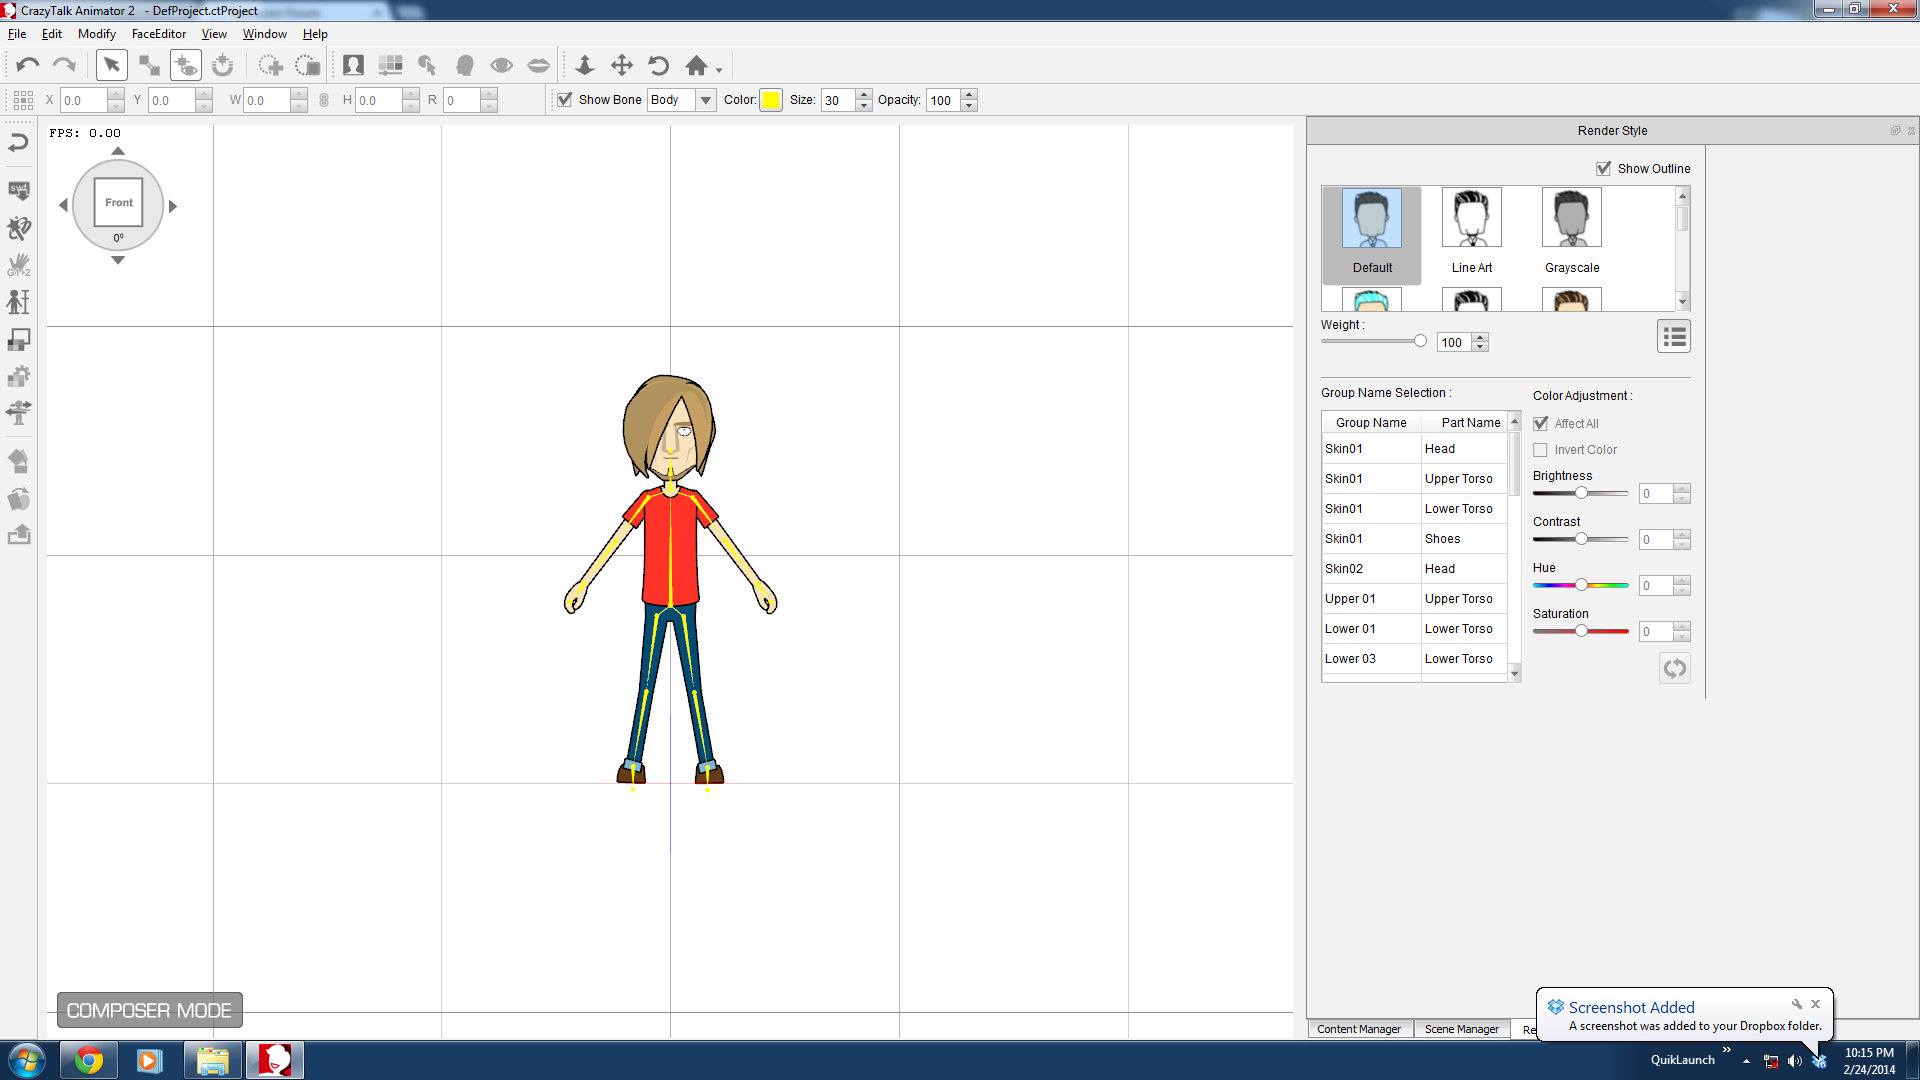Select the four-arrow Move tool
The width and height of the screenshot is (1920, 1080).
[621, 65]
